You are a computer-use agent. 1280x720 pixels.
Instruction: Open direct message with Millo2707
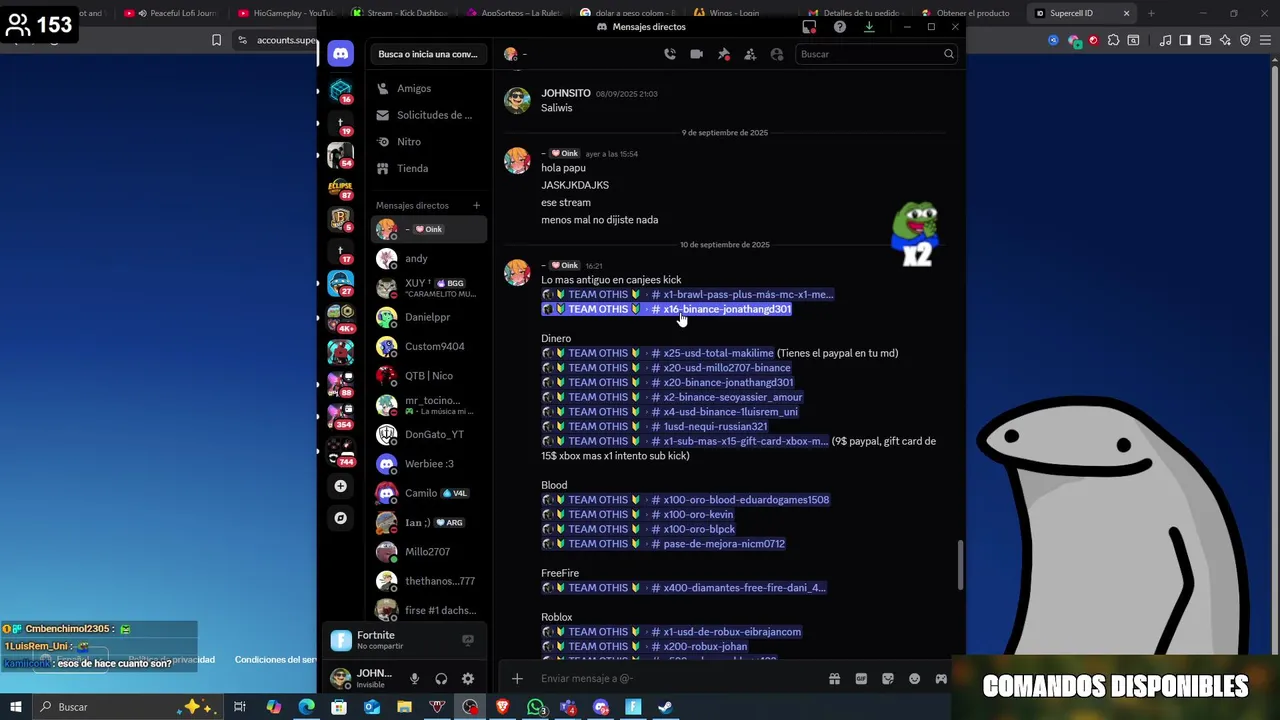click(x=428, y=552)
